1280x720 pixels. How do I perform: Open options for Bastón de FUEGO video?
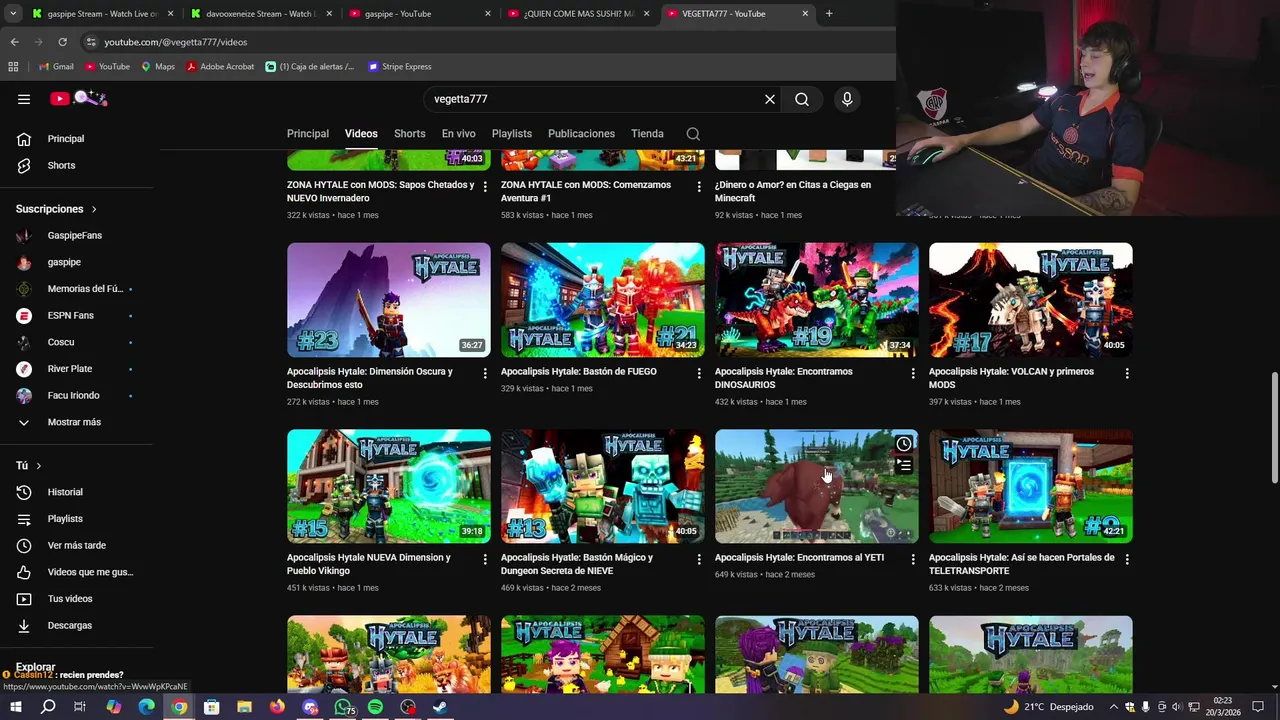point(699,373)
